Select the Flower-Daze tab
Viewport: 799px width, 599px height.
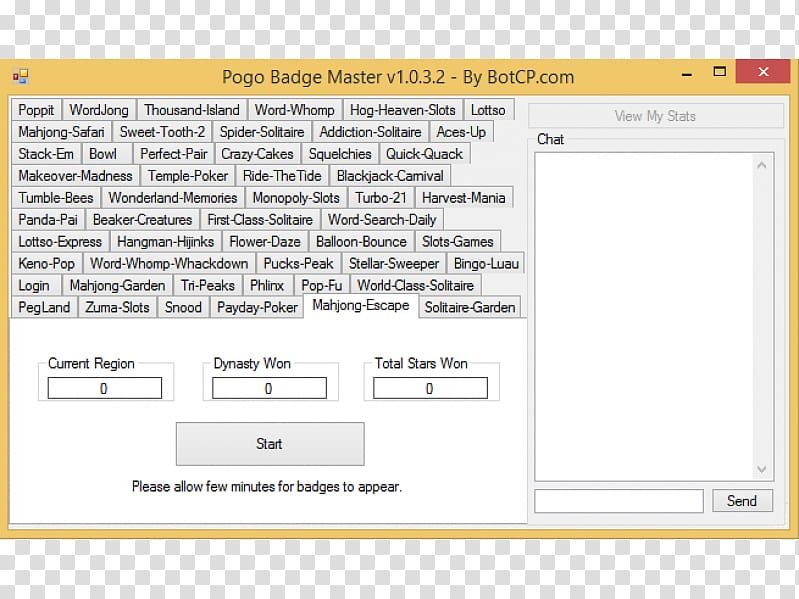click(x=265, y=241)
